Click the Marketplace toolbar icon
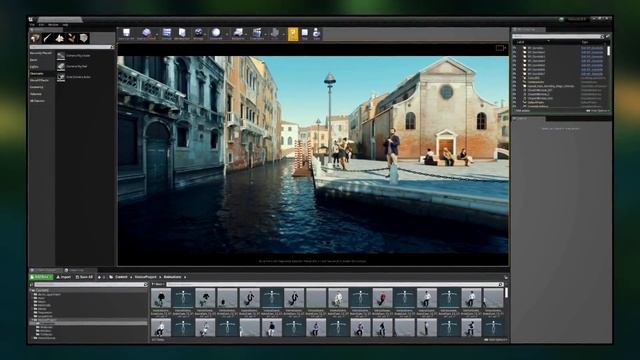This screenshot has height=360, width=640. (182, 33)
